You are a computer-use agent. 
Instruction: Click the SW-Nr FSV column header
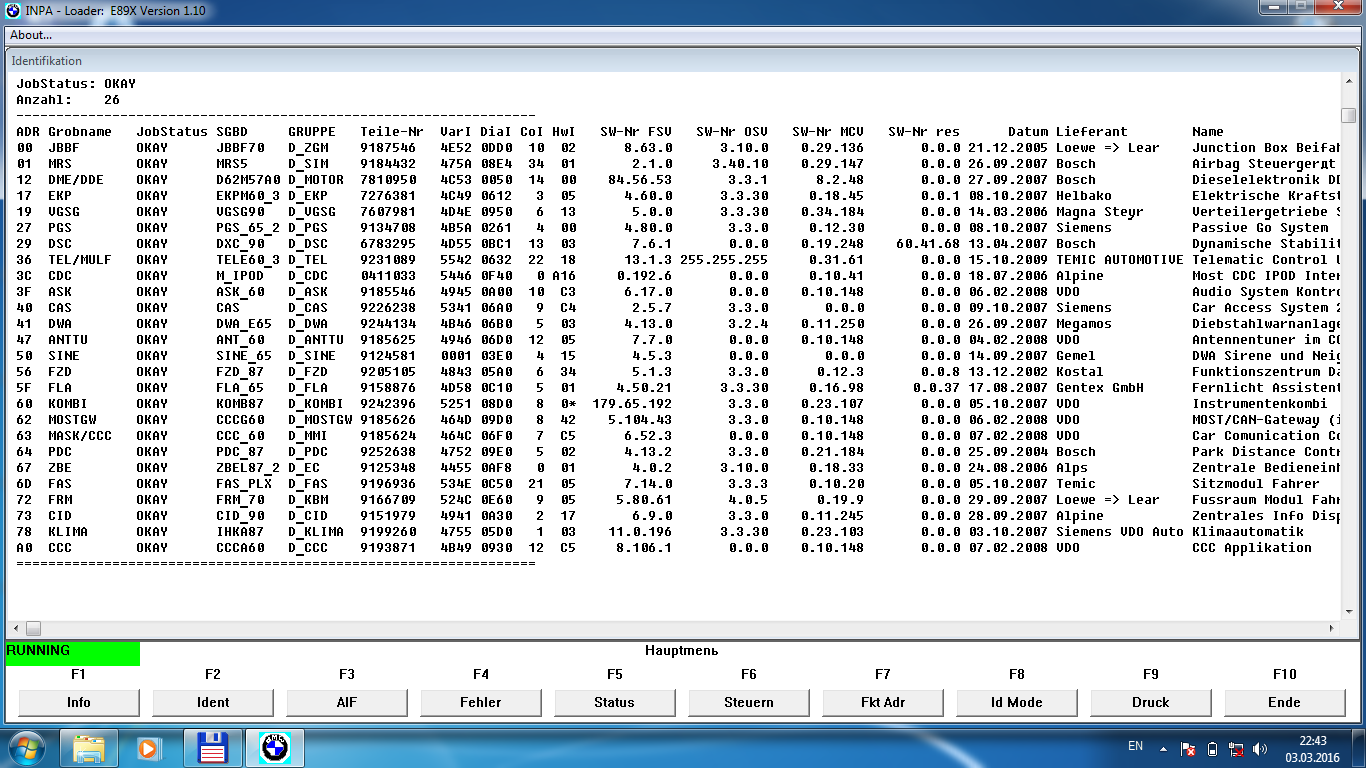tap(636, 132)
